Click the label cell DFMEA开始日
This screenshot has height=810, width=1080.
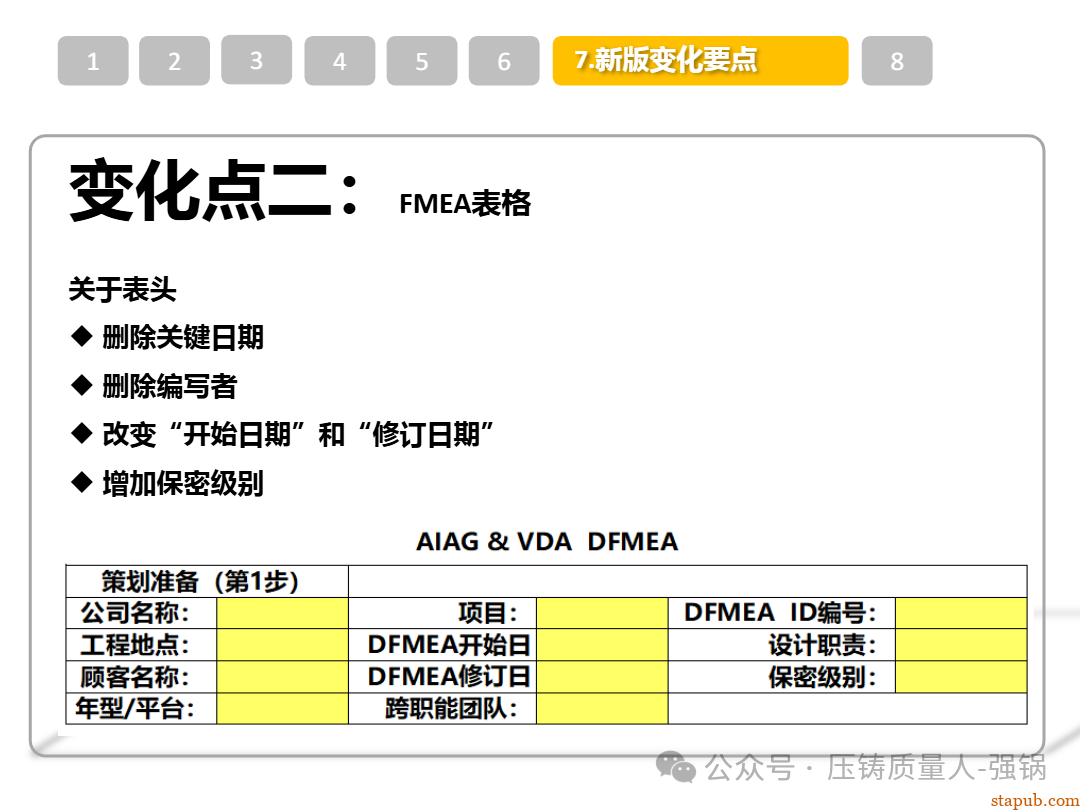coord(443,645)
